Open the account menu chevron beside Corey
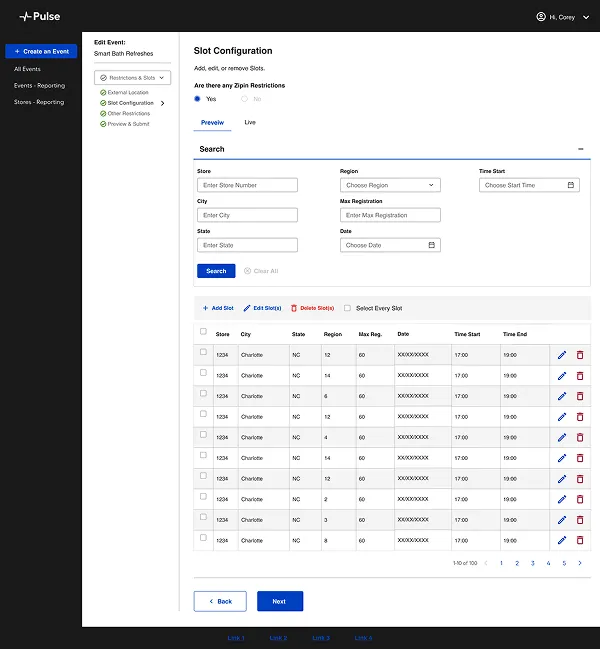Screen dimensions: 600x649 click(x=586, y=17)
